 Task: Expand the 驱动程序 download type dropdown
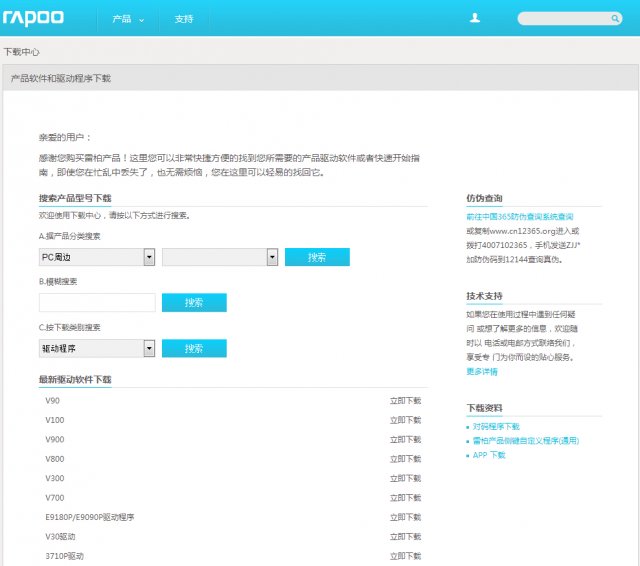click(x=149, y=348)
